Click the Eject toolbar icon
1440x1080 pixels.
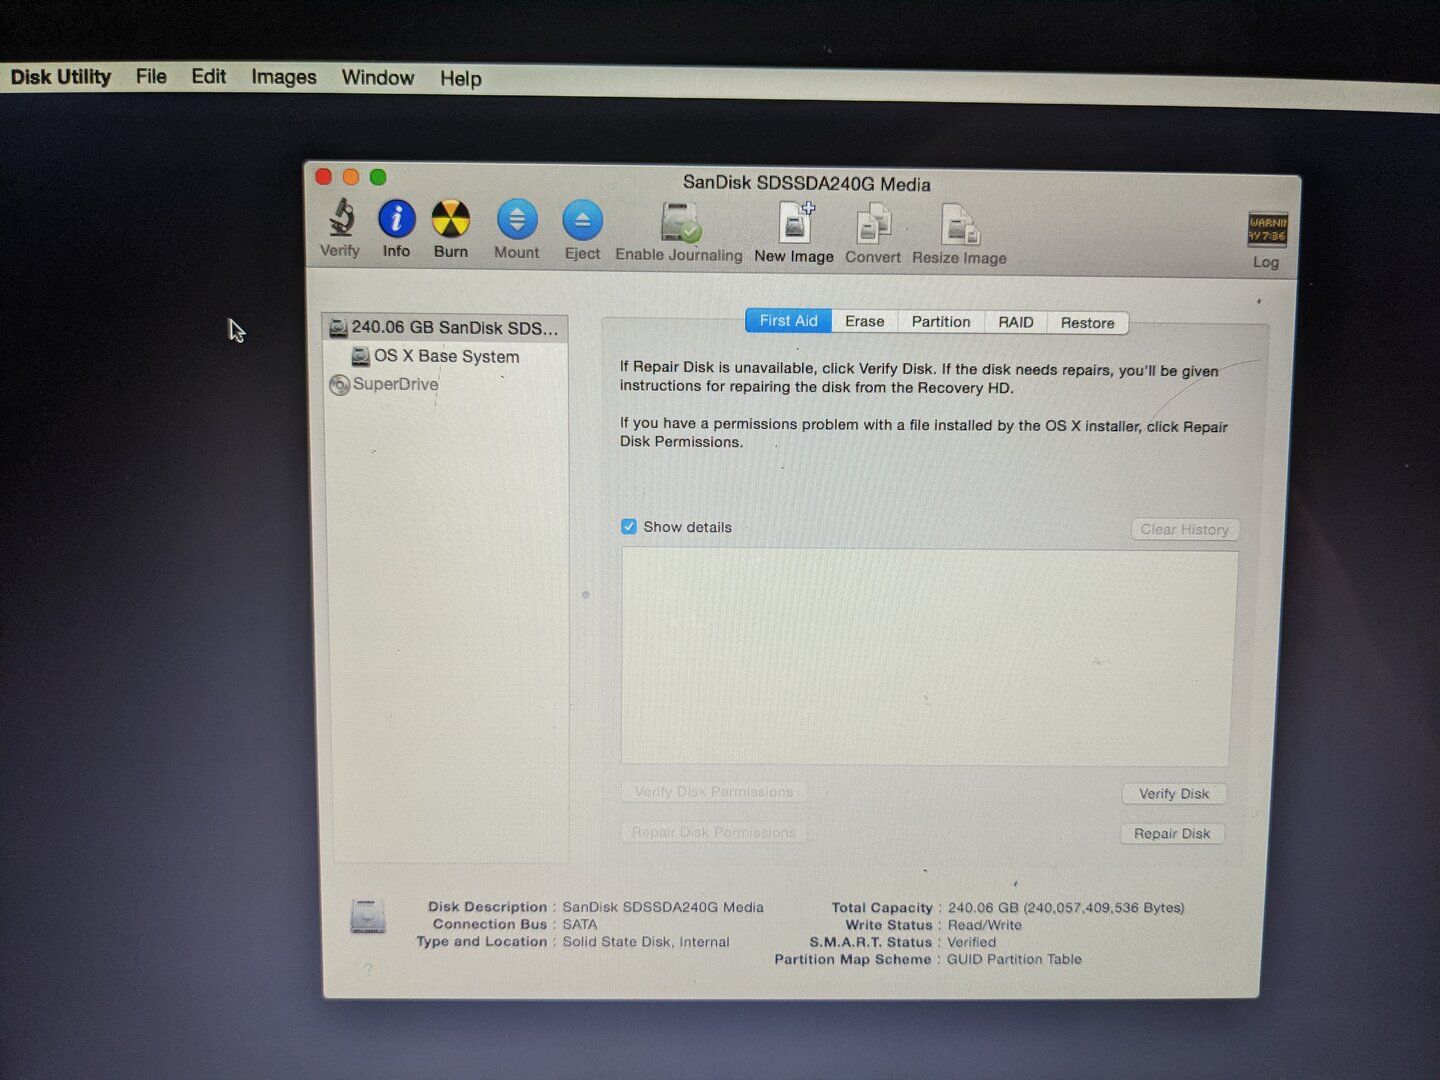pos(582,220)
